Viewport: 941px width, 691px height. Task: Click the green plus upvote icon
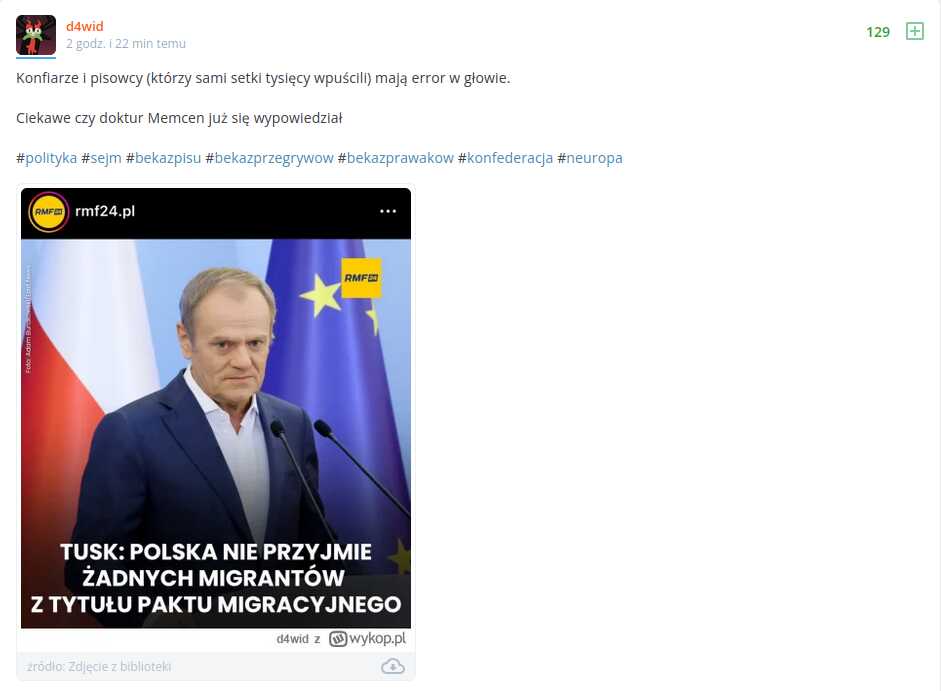point(914,31)
